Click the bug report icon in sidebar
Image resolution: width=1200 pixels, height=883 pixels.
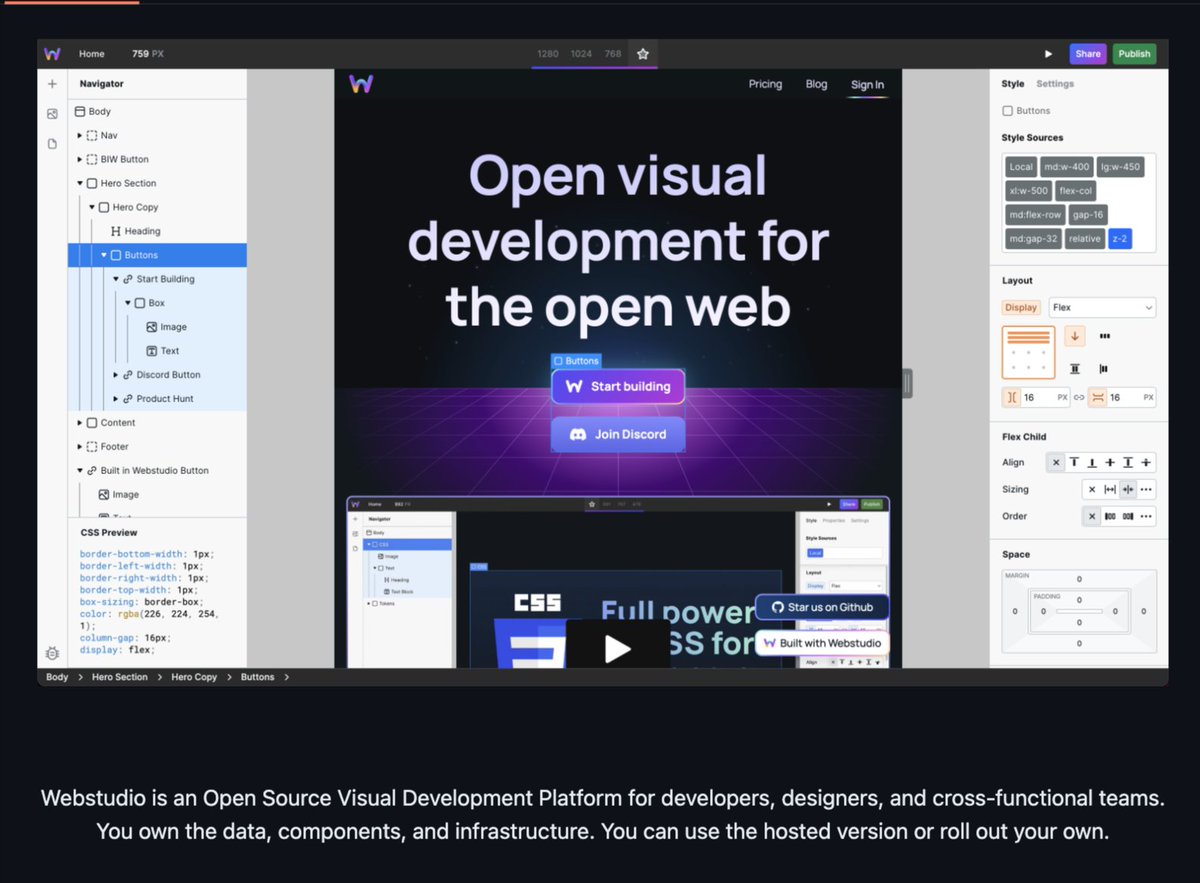[x=52, y=653]
